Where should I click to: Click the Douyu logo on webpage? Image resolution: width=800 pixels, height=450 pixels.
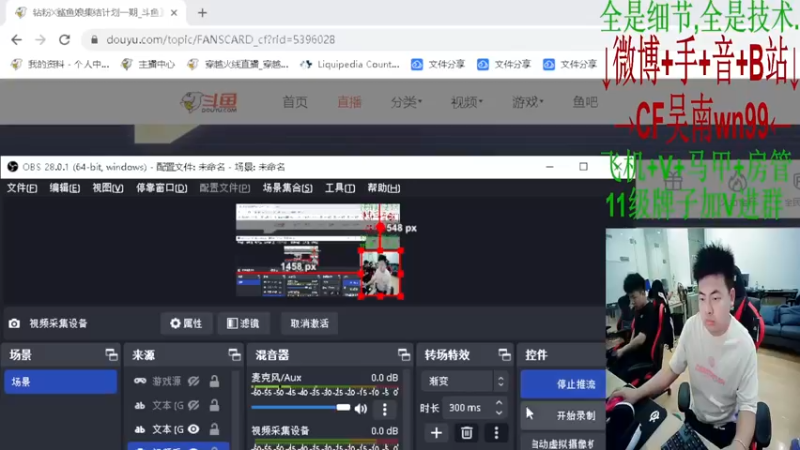click(x=209, y=102)
